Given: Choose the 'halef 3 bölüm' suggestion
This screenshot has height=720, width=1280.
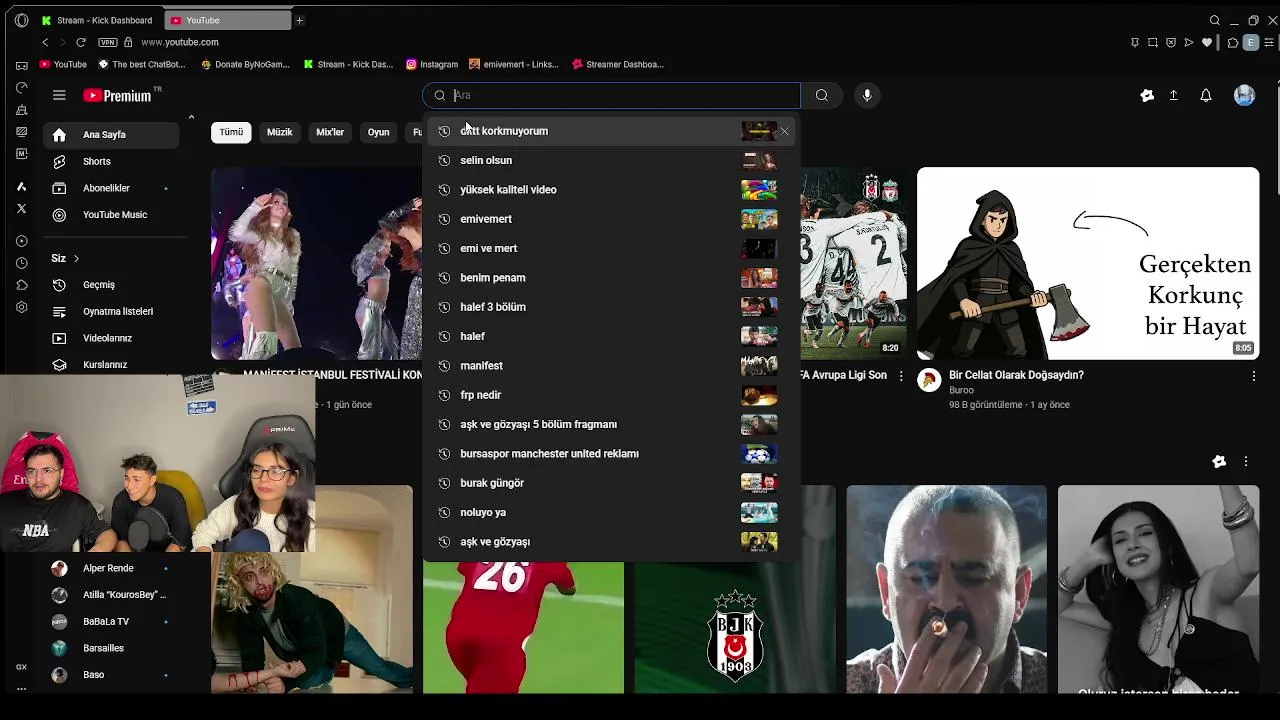Looking at the screenshot, I should pyautogui.click(x=611, y=307).
